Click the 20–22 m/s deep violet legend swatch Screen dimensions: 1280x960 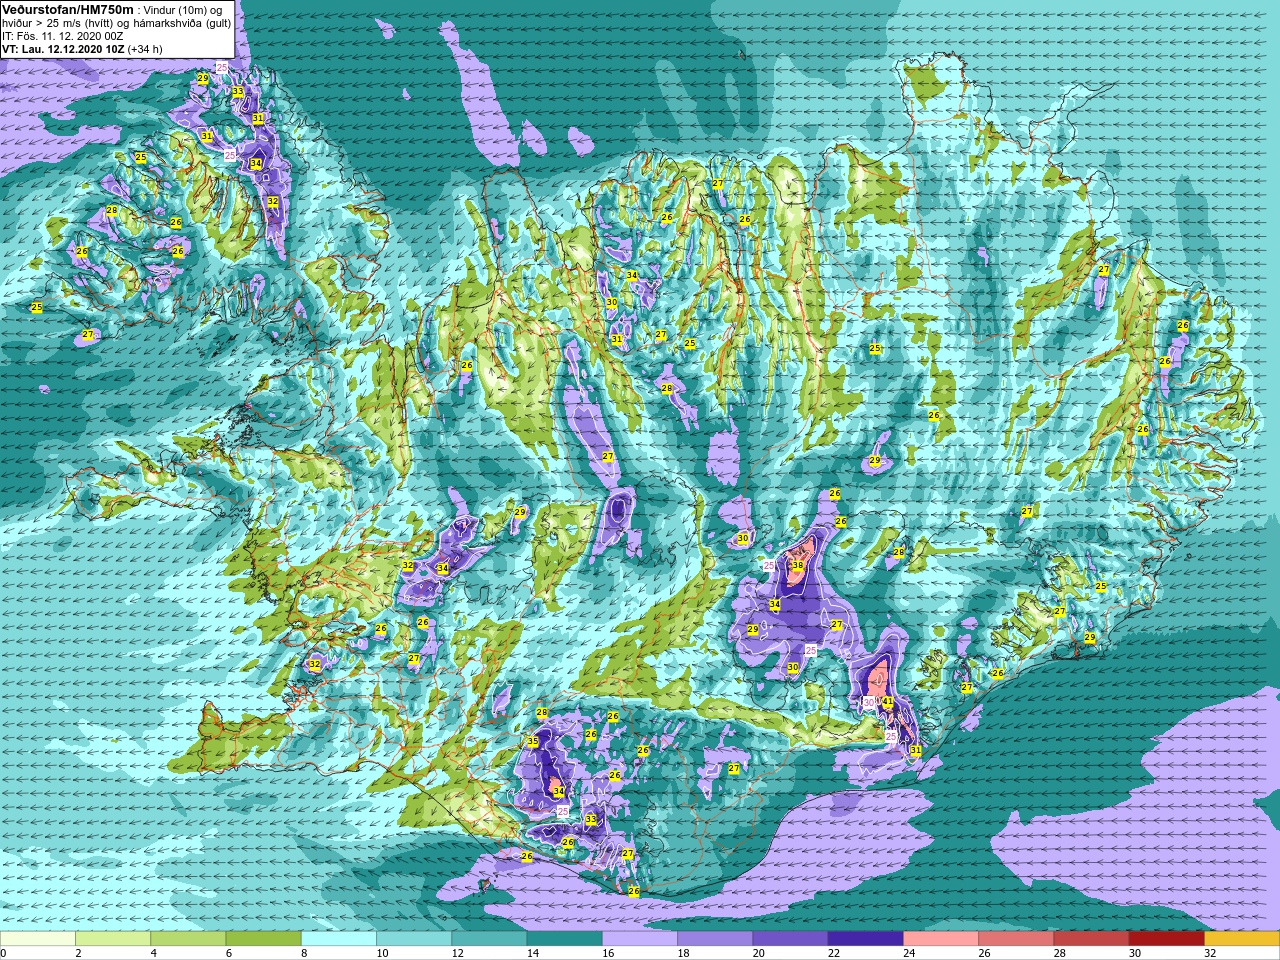point(790,939)
